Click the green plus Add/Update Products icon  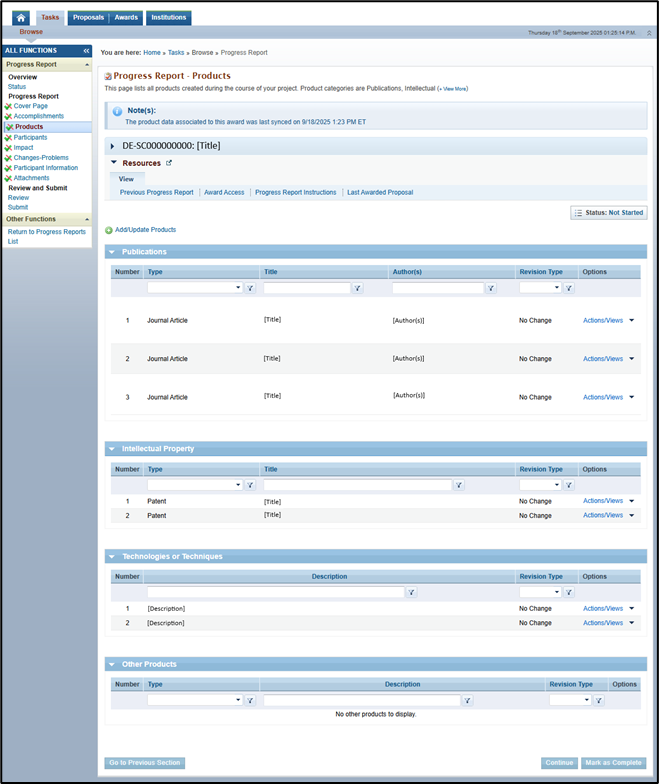[109, 230]
